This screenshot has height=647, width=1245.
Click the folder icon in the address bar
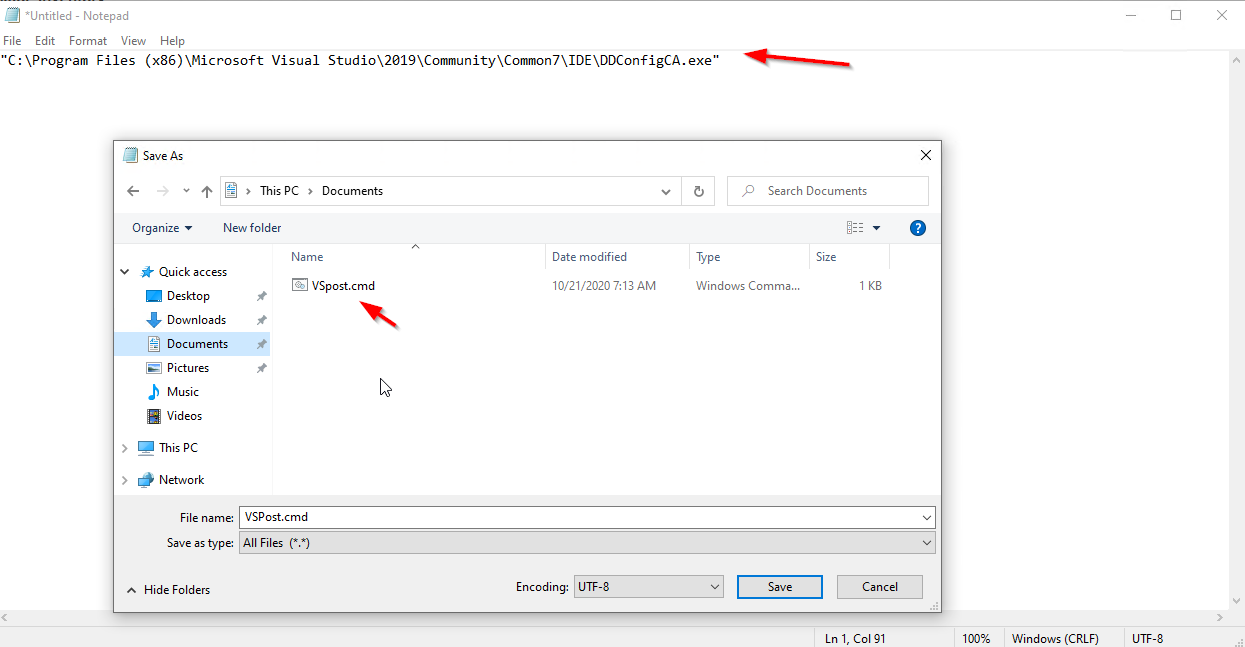coord(232,191)
